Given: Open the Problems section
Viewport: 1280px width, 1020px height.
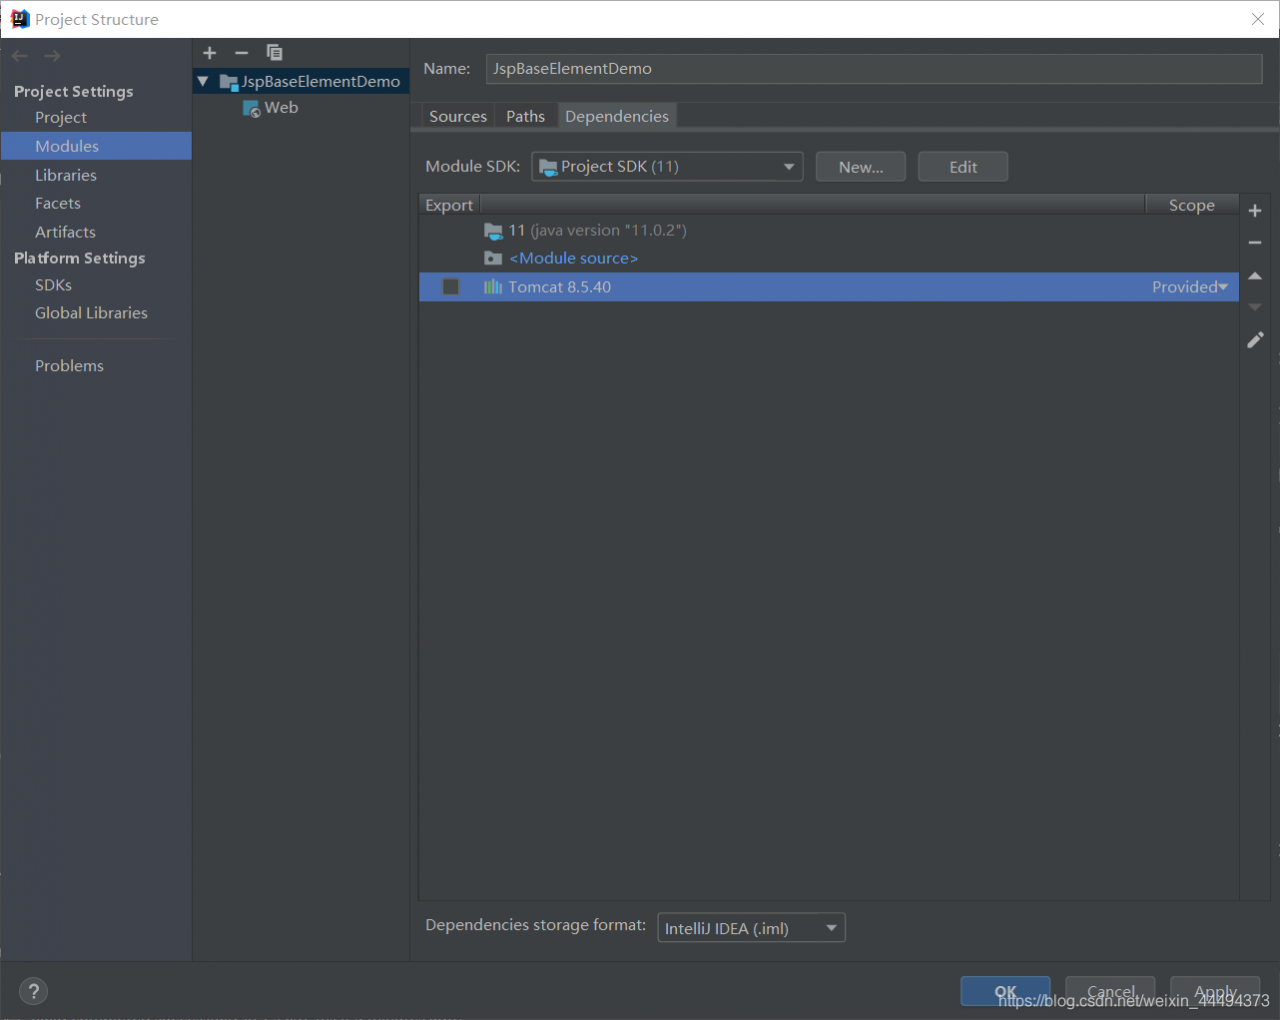Looking at the screenshot, I should (x=69, y=366).
